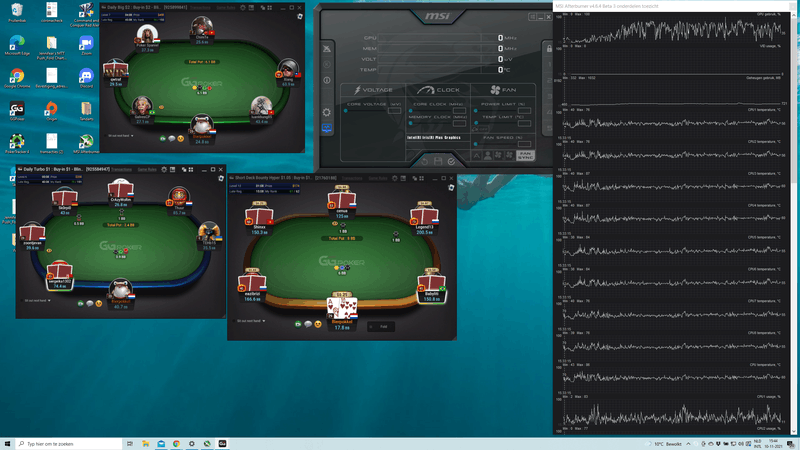The width and height of the screenshot is (800, 450).
Task: Open emoji smiley in Daily Turbo $1 window
Action: pos(99,304)
